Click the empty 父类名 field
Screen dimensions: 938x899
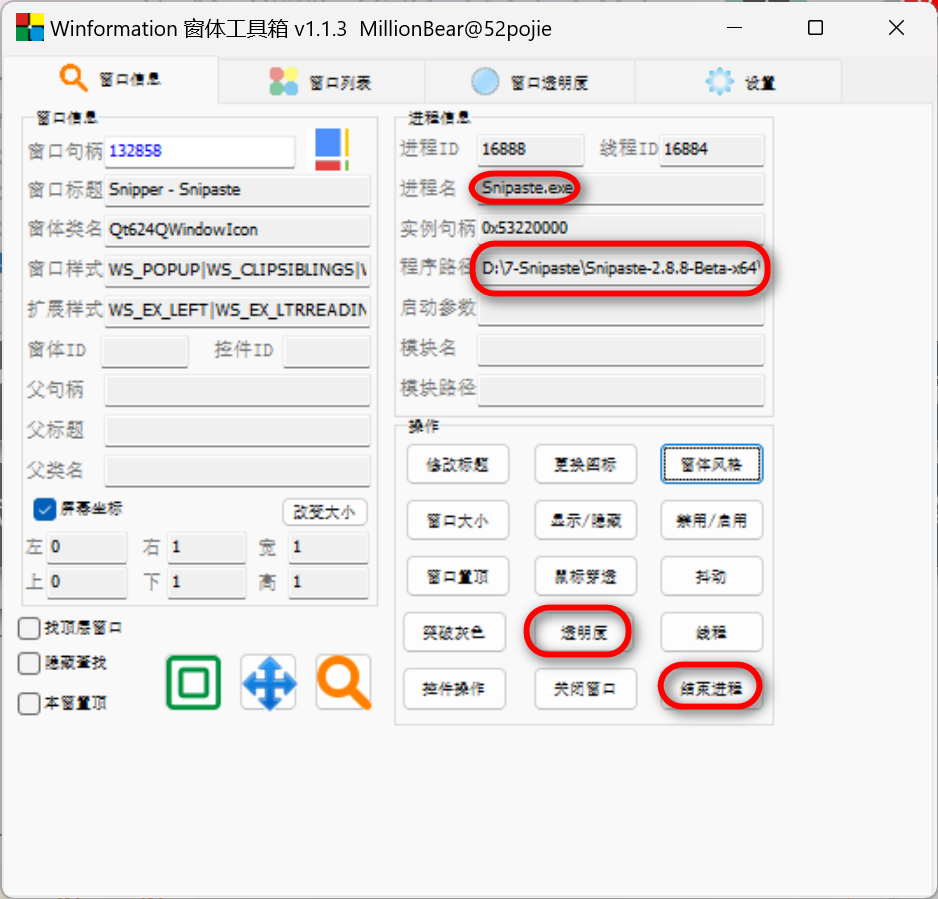click(237, 471)
